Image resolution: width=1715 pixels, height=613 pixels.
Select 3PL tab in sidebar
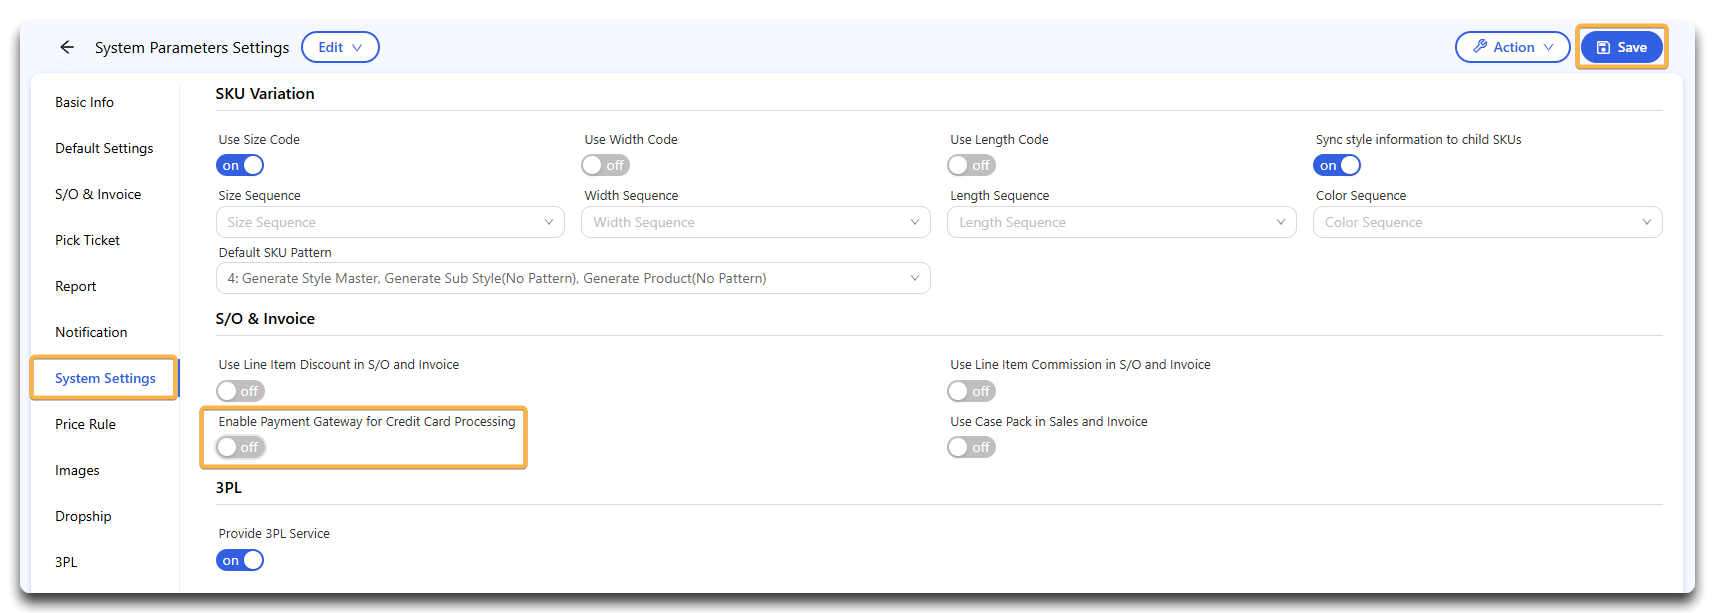[x=66, y=562]
